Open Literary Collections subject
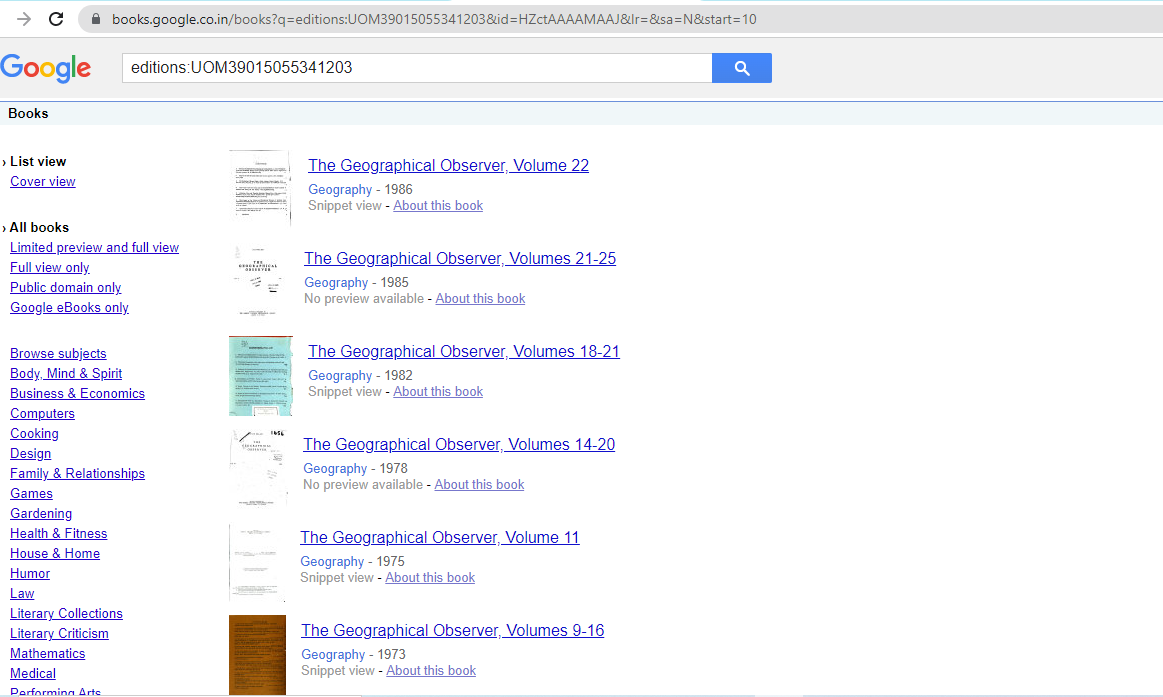 (66, 614)
